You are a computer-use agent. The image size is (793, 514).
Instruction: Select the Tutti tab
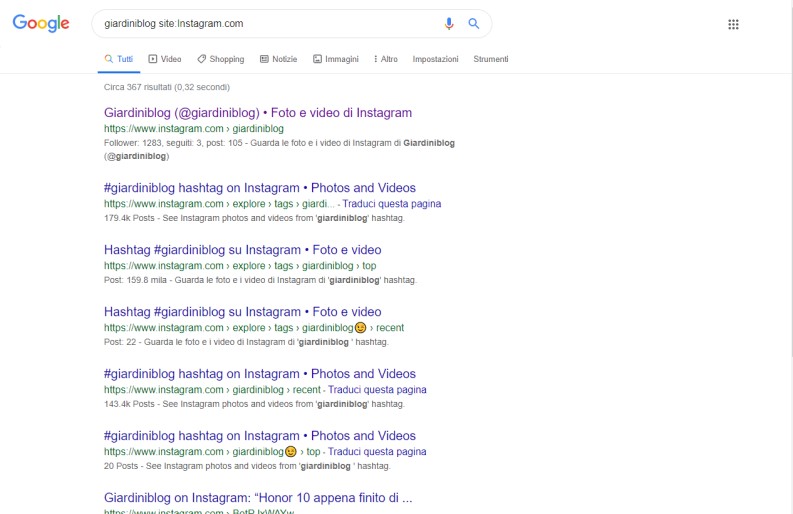pos(119,59)
